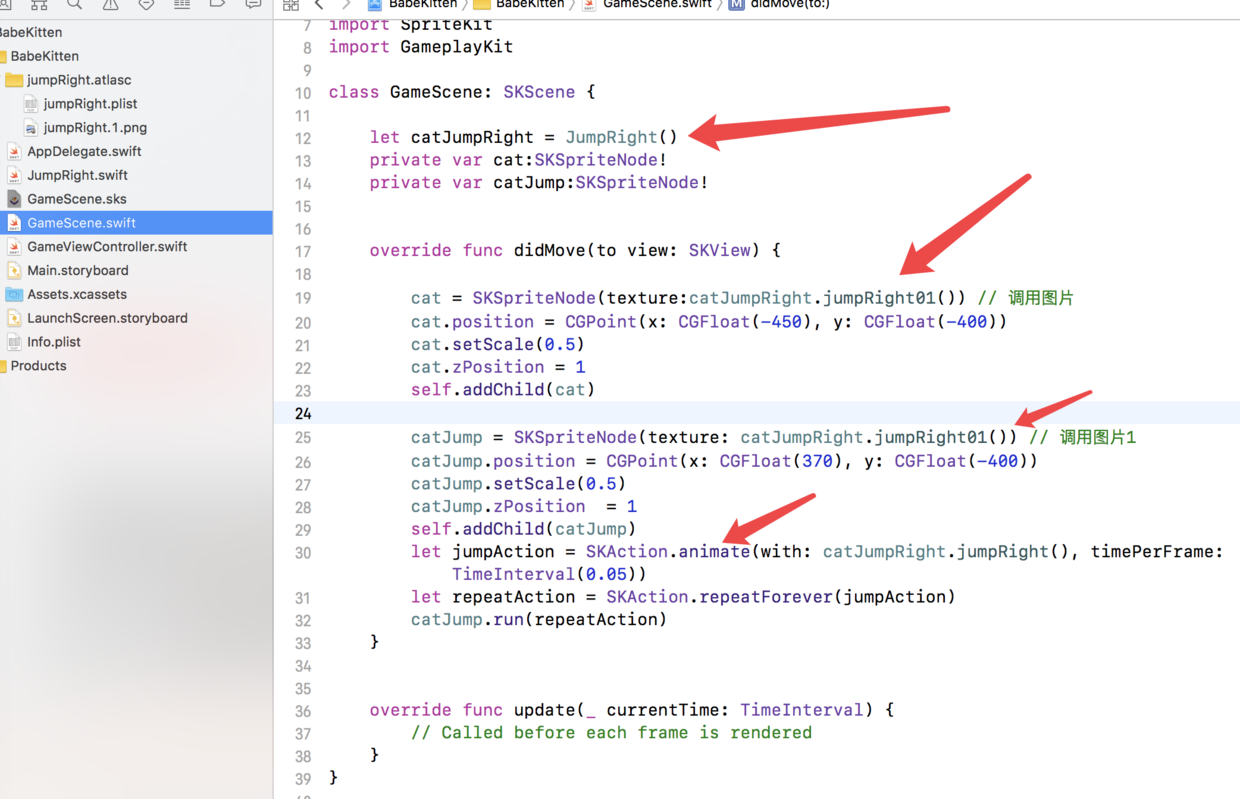Open GameScene.sks scene file
The height and width of the screenshot is (799, 1240).
click(x=136, y=199)
